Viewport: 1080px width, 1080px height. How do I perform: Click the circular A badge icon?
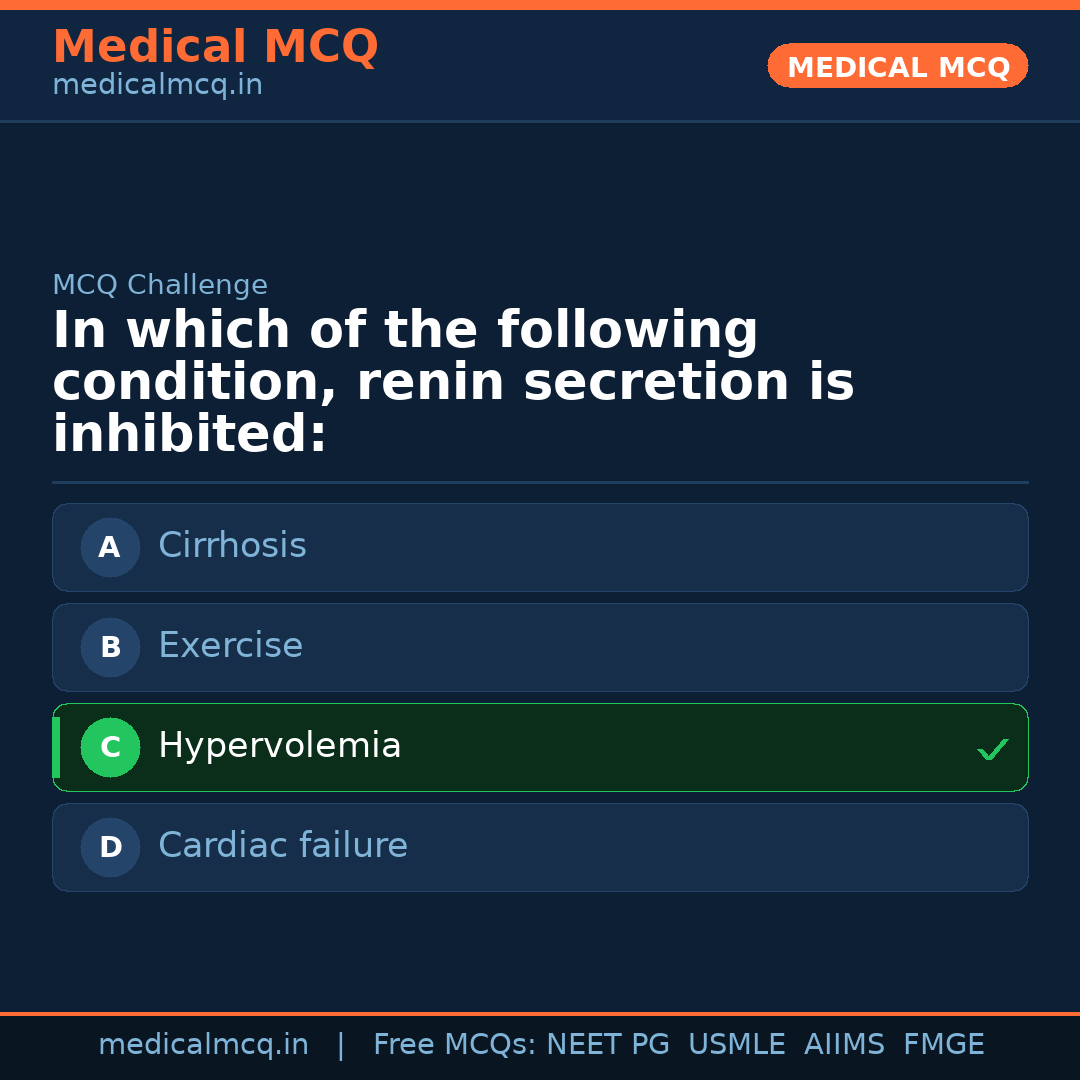110,547
